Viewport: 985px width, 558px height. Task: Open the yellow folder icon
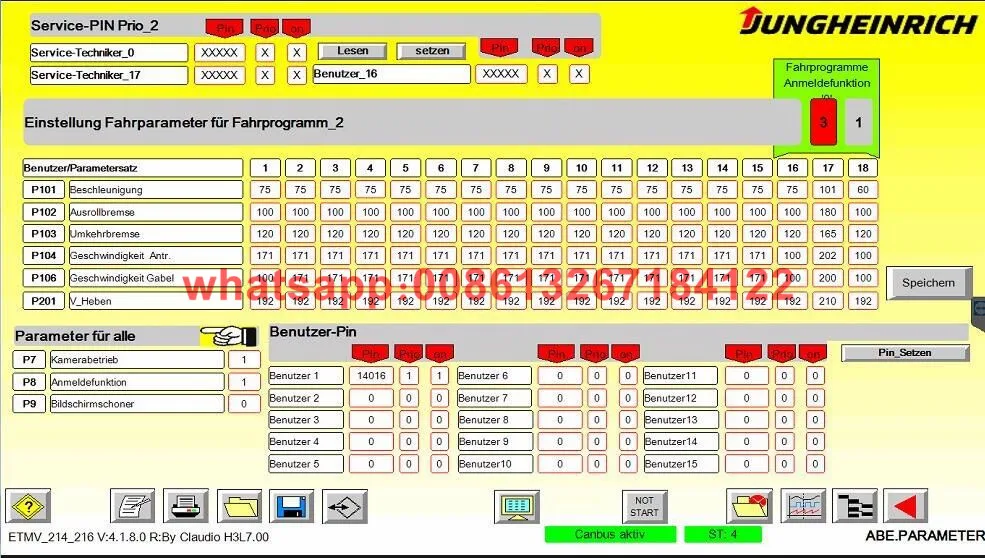(239, 506)
